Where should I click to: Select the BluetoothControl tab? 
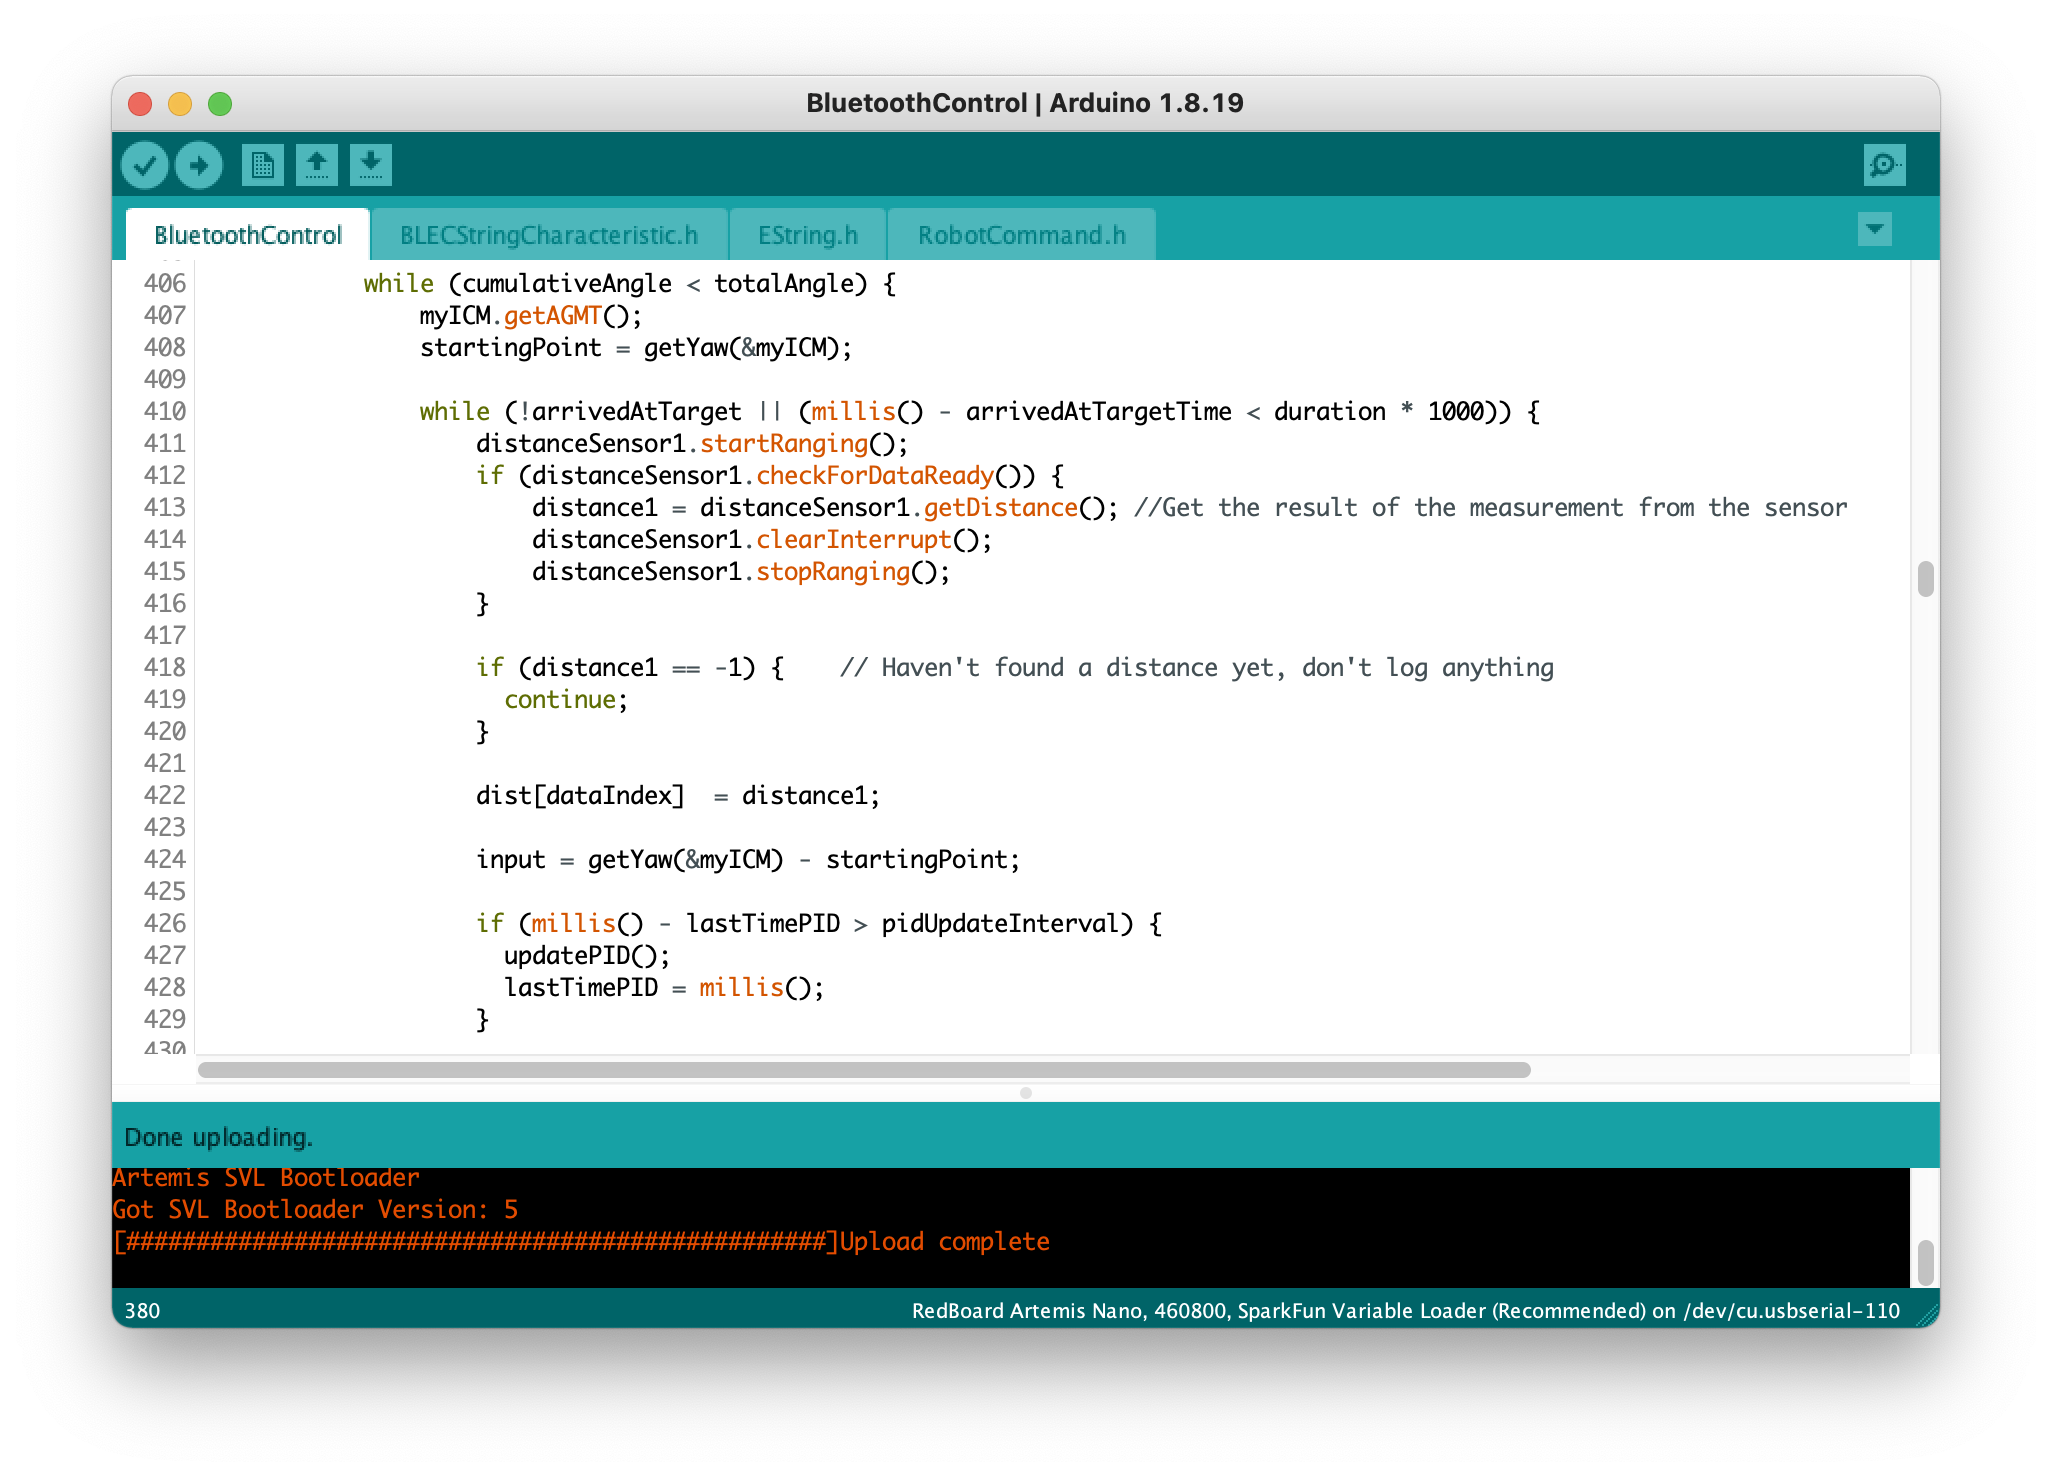[x=248, y=235]
